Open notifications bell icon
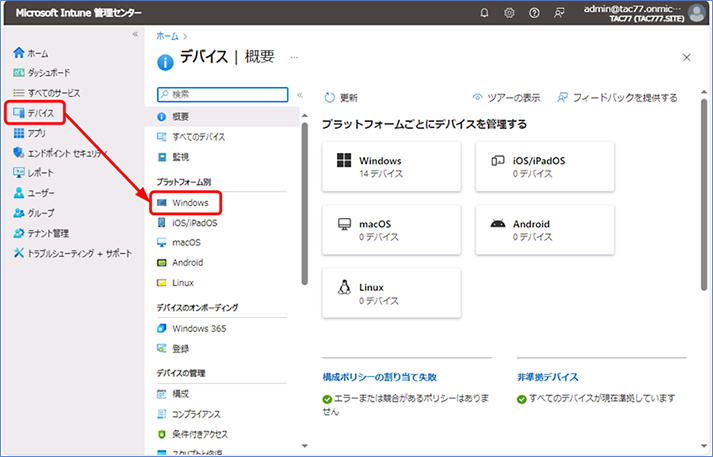 [x=484, y=13]
